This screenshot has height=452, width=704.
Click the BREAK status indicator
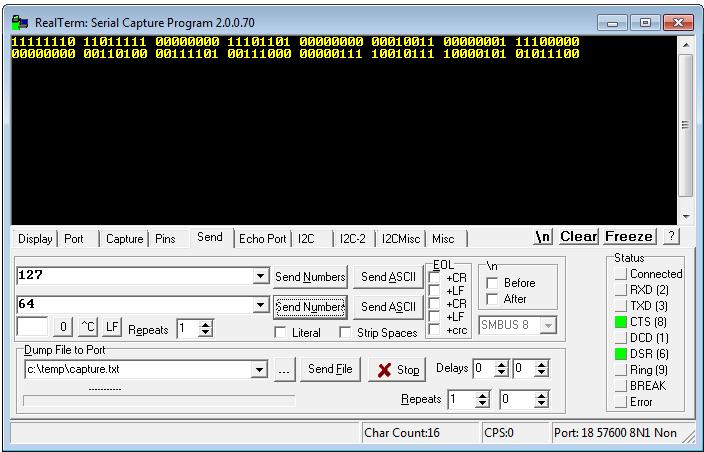coord(620,386)
